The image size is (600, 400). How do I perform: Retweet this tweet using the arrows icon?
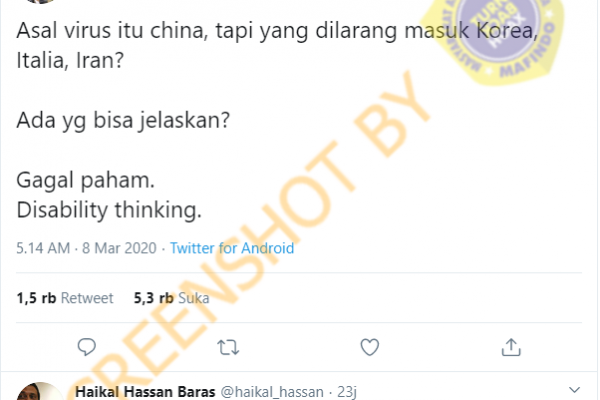[228, 348]
